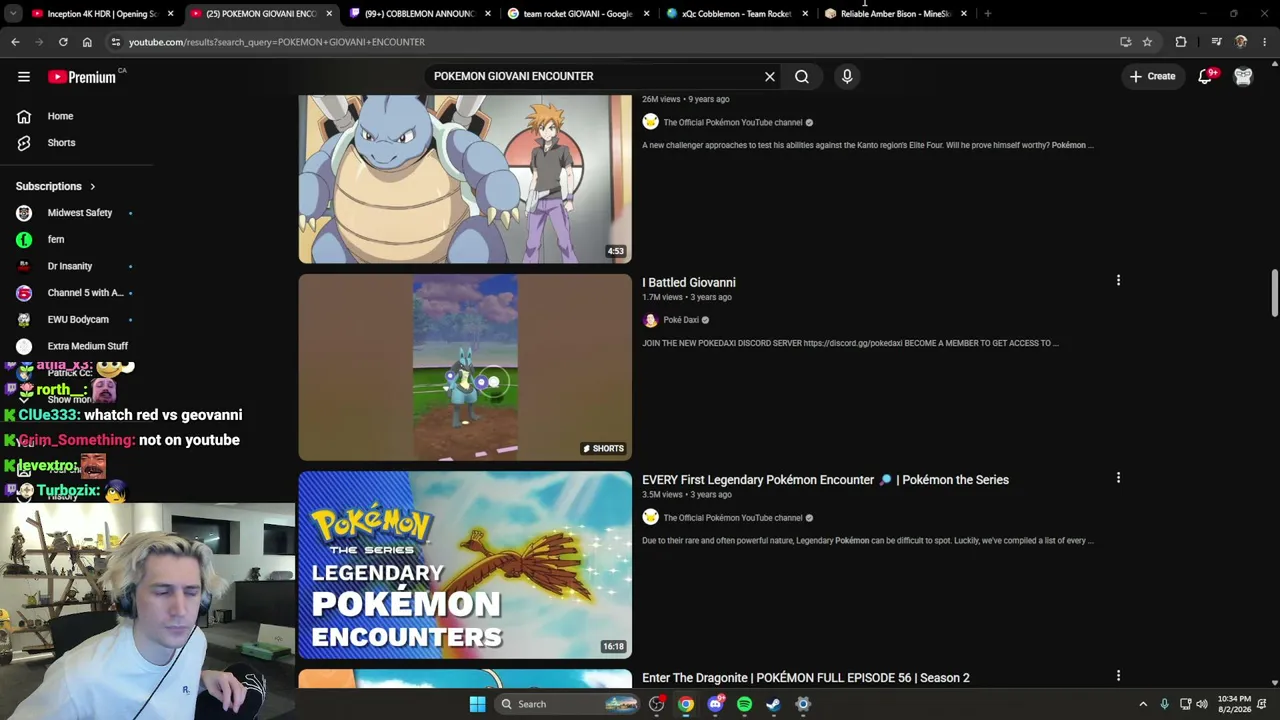The height and width of the screenshot is (720, 1280).
Task: Open more actions for I Battled Giovanni
Action: (1118, 281)
